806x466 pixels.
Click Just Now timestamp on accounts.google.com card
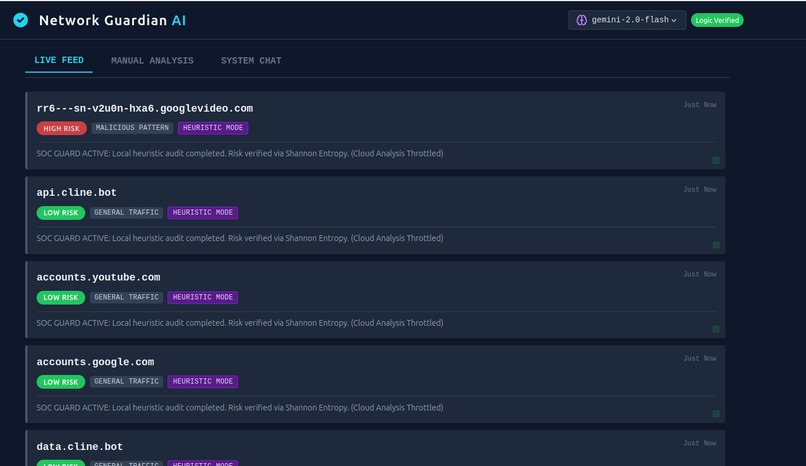pyautogui.click(x=700, y=359)
